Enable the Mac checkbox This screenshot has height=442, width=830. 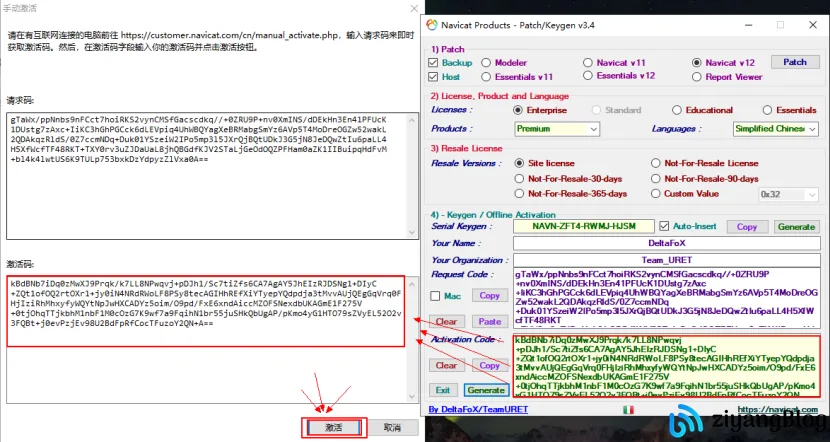(435, 296)
